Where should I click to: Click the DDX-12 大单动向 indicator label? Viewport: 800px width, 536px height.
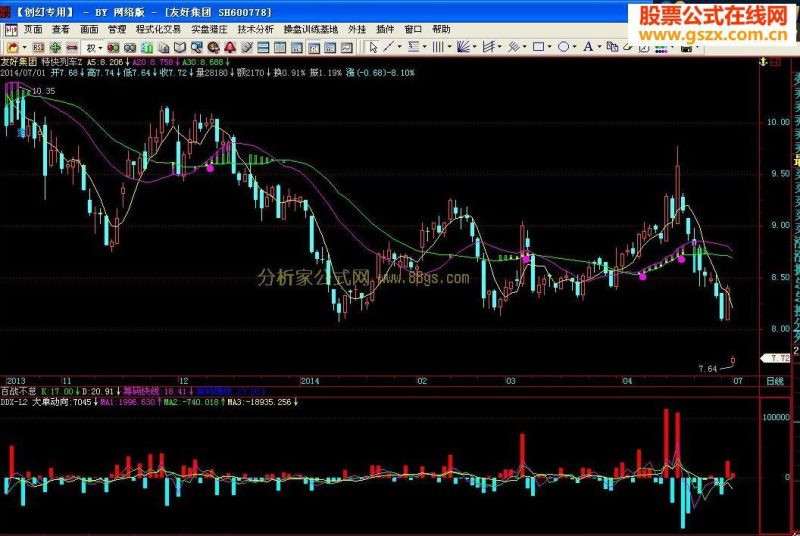pyautogui.click(x=35, y=402)
